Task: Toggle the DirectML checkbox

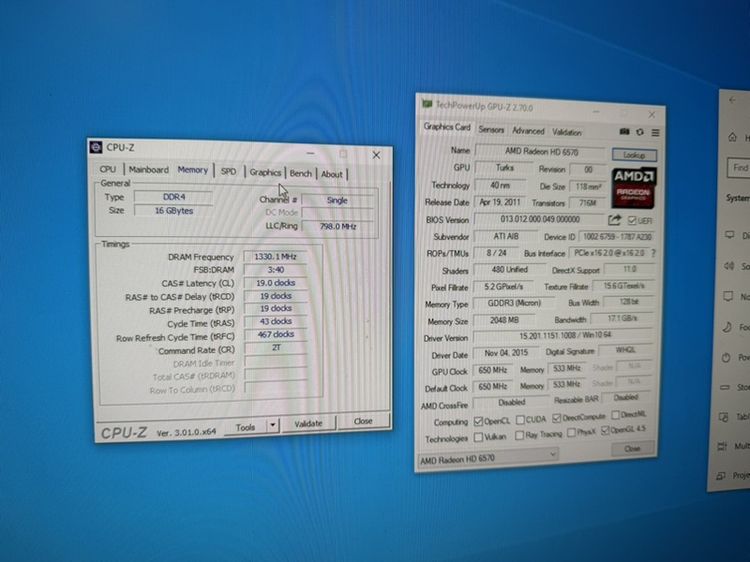Action: 616,415
